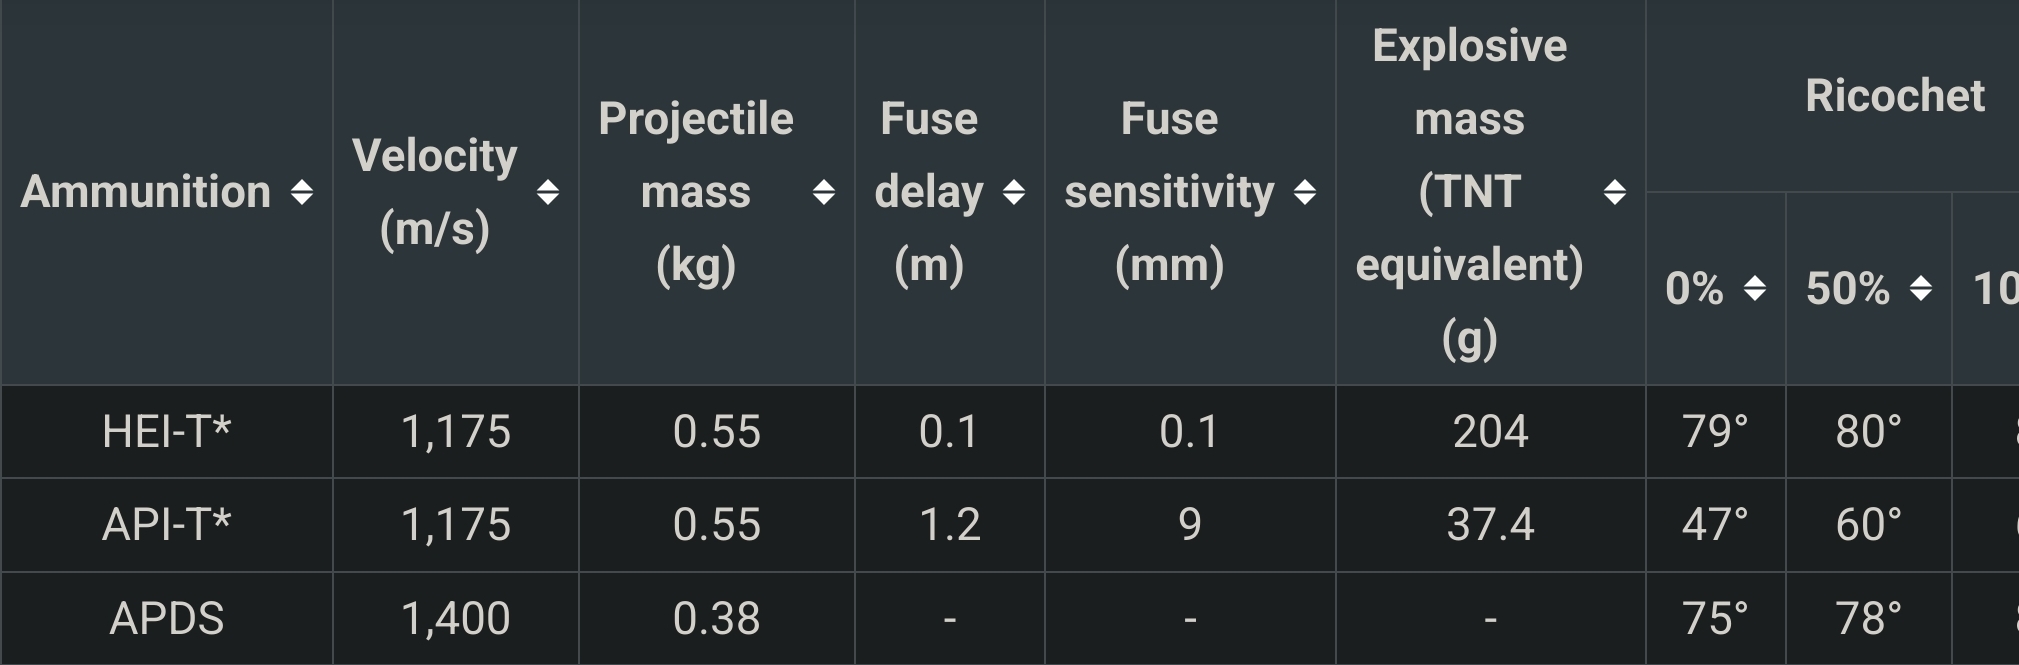This screenshot has width=2019, height=665.
Task: Sort by Fuse sensitivity arrow icon
Action: pyautogui.click(x=1305, y=192)
